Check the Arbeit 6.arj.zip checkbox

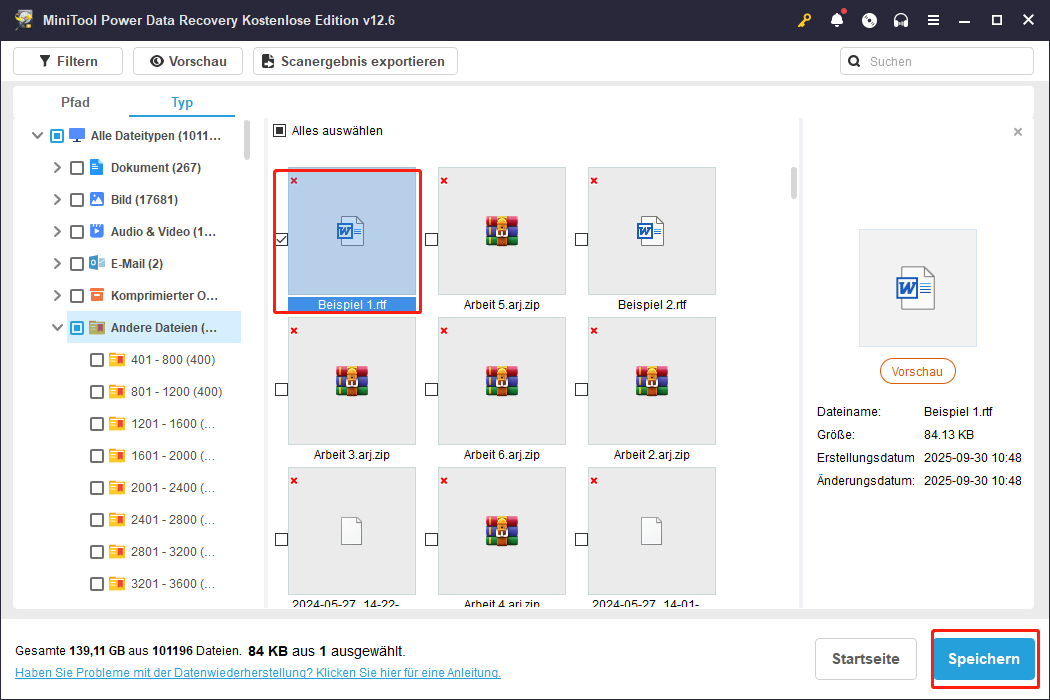(431, 389)
